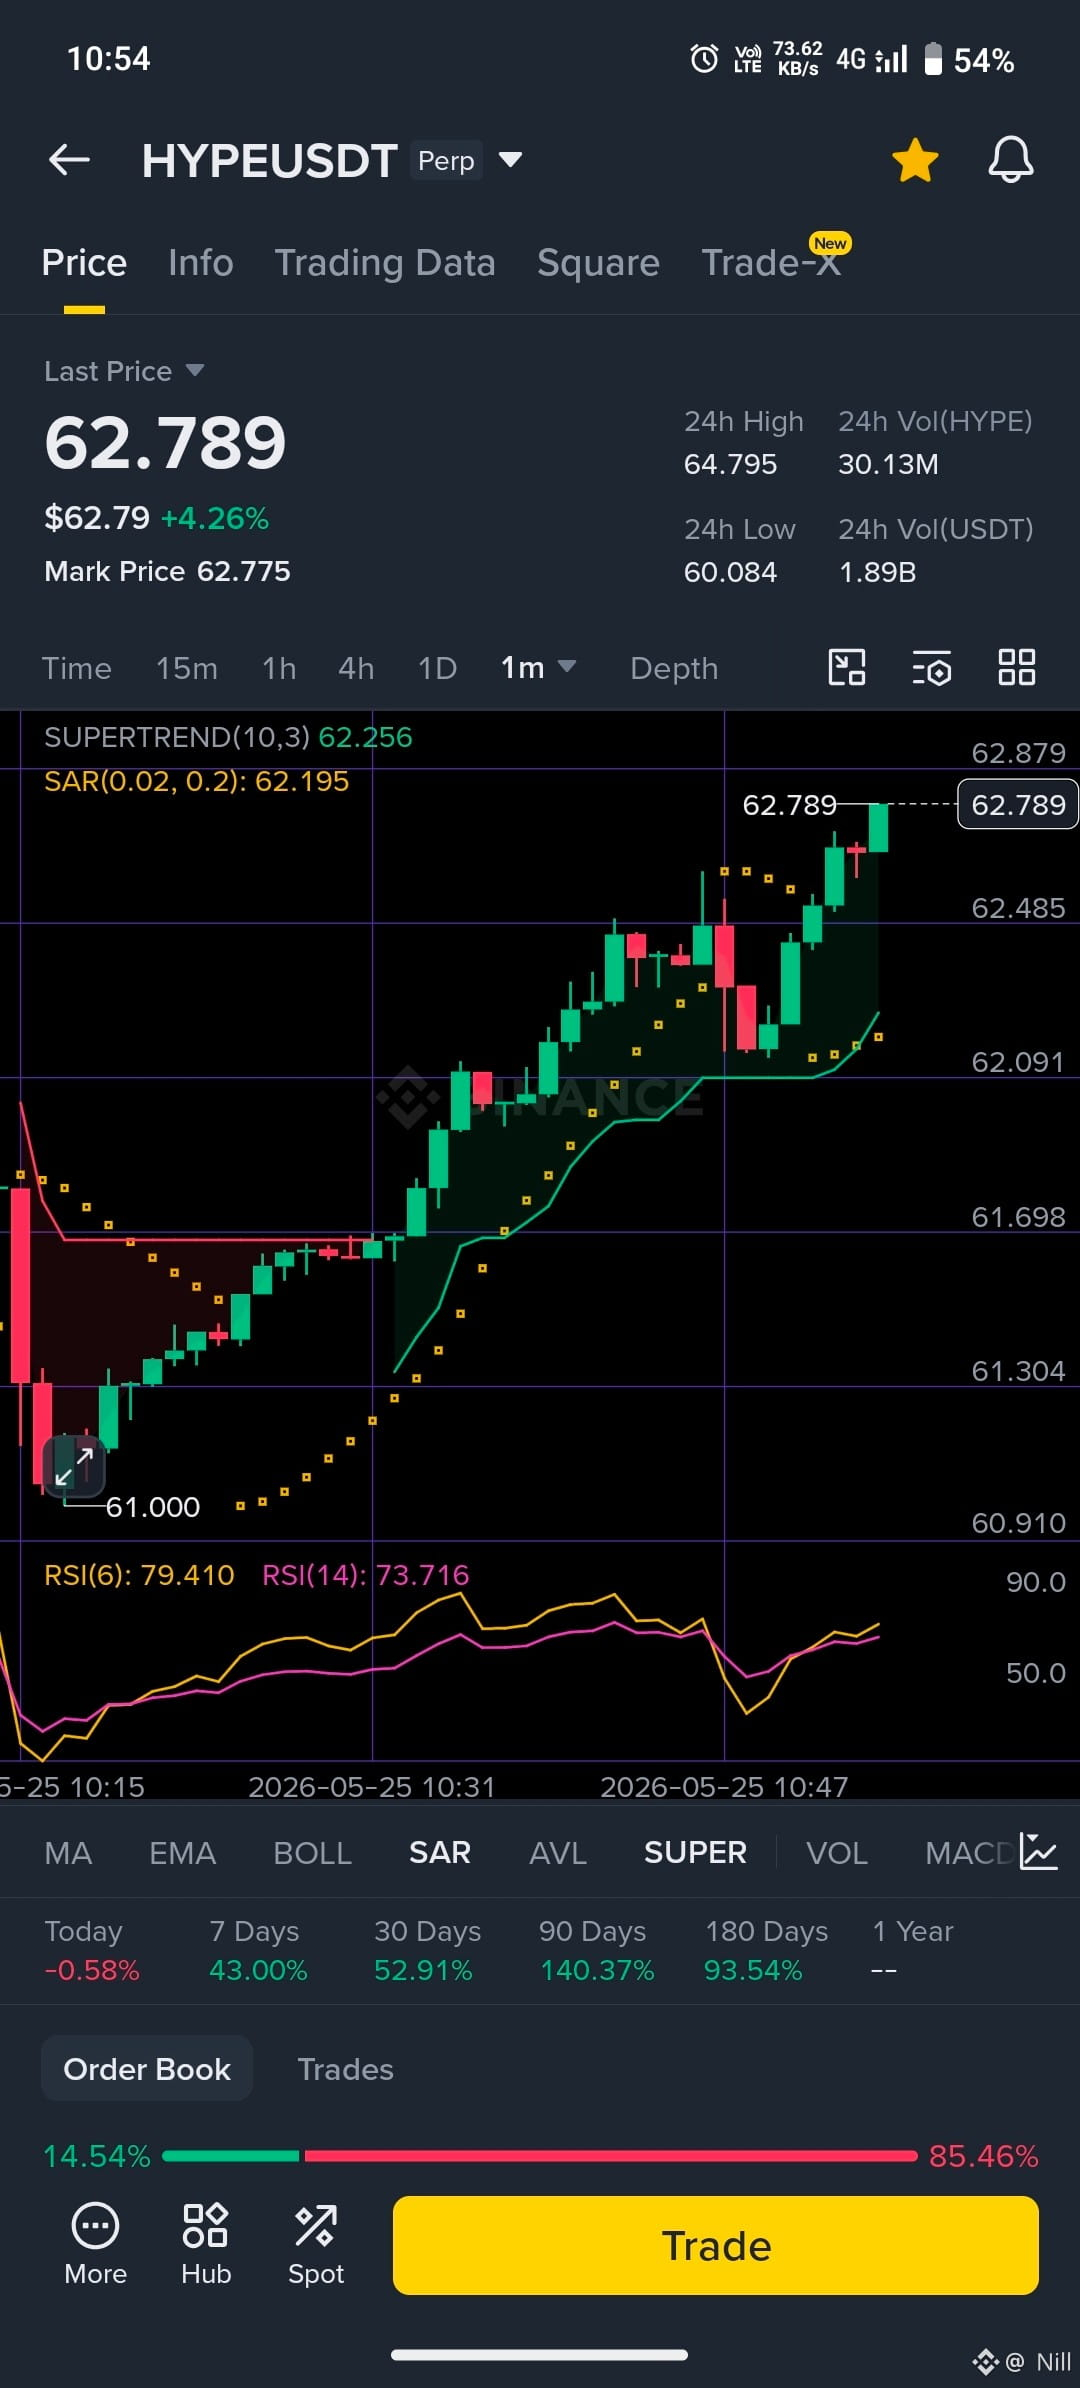Open the Trade-X tab
The width and height of the screenshot is (1080, 2388).
coord(771,263)
